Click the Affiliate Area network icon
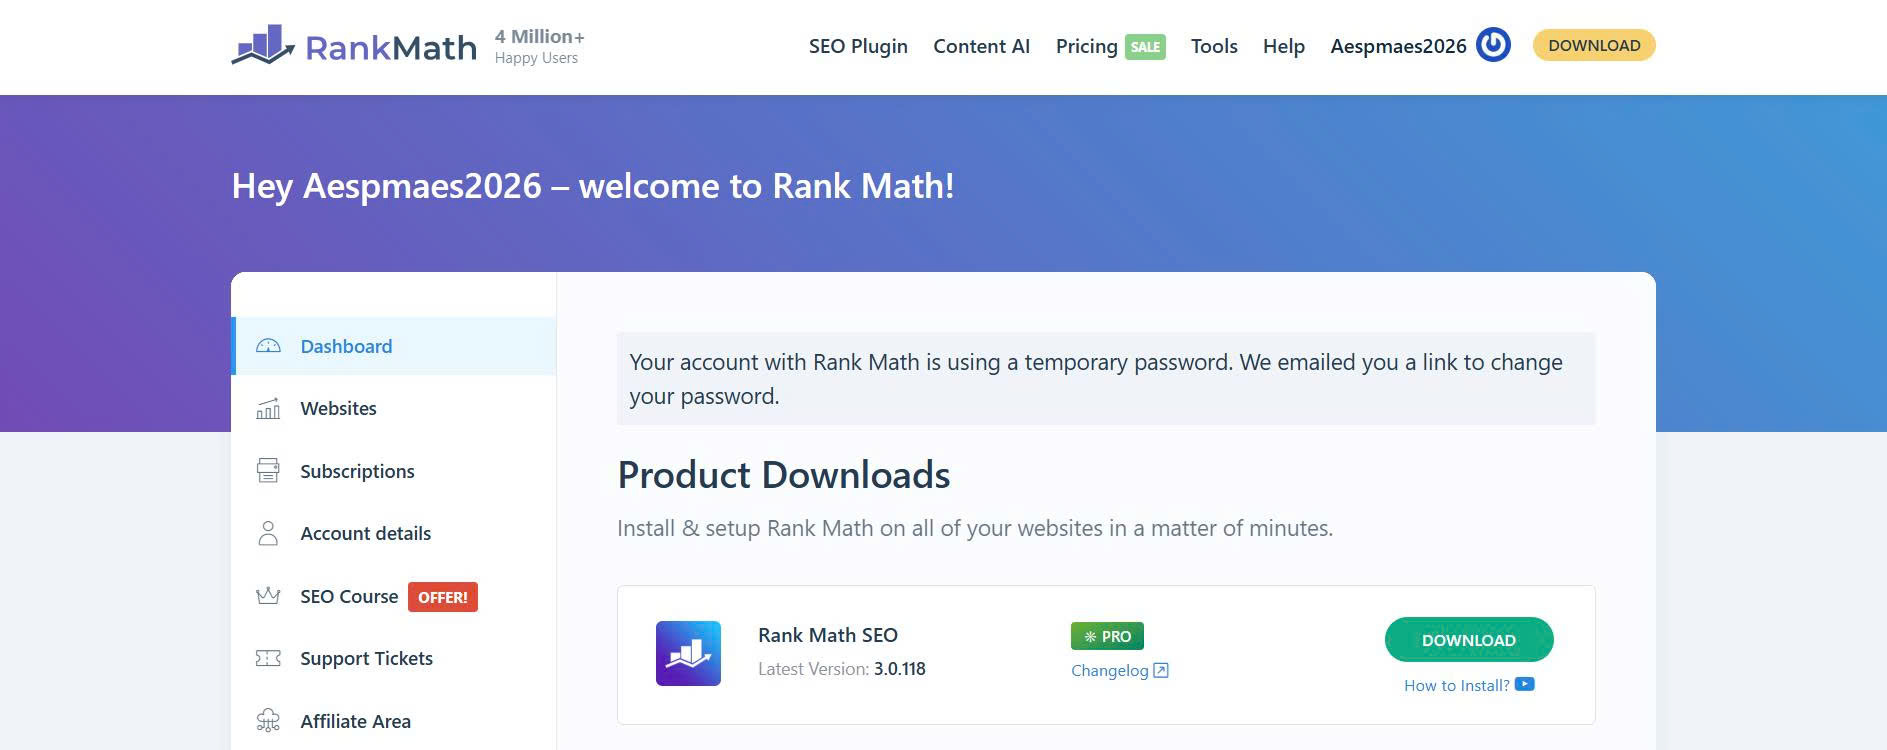The height and width of the screenshot is (750, 1887). point(268,721)
